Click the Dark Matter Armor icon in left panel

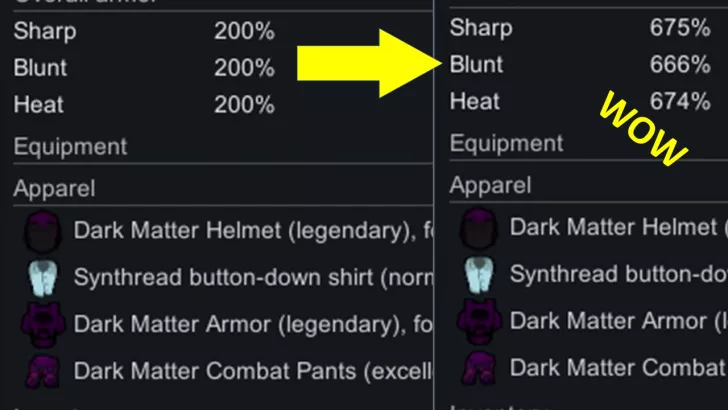(x=42, y=324)
